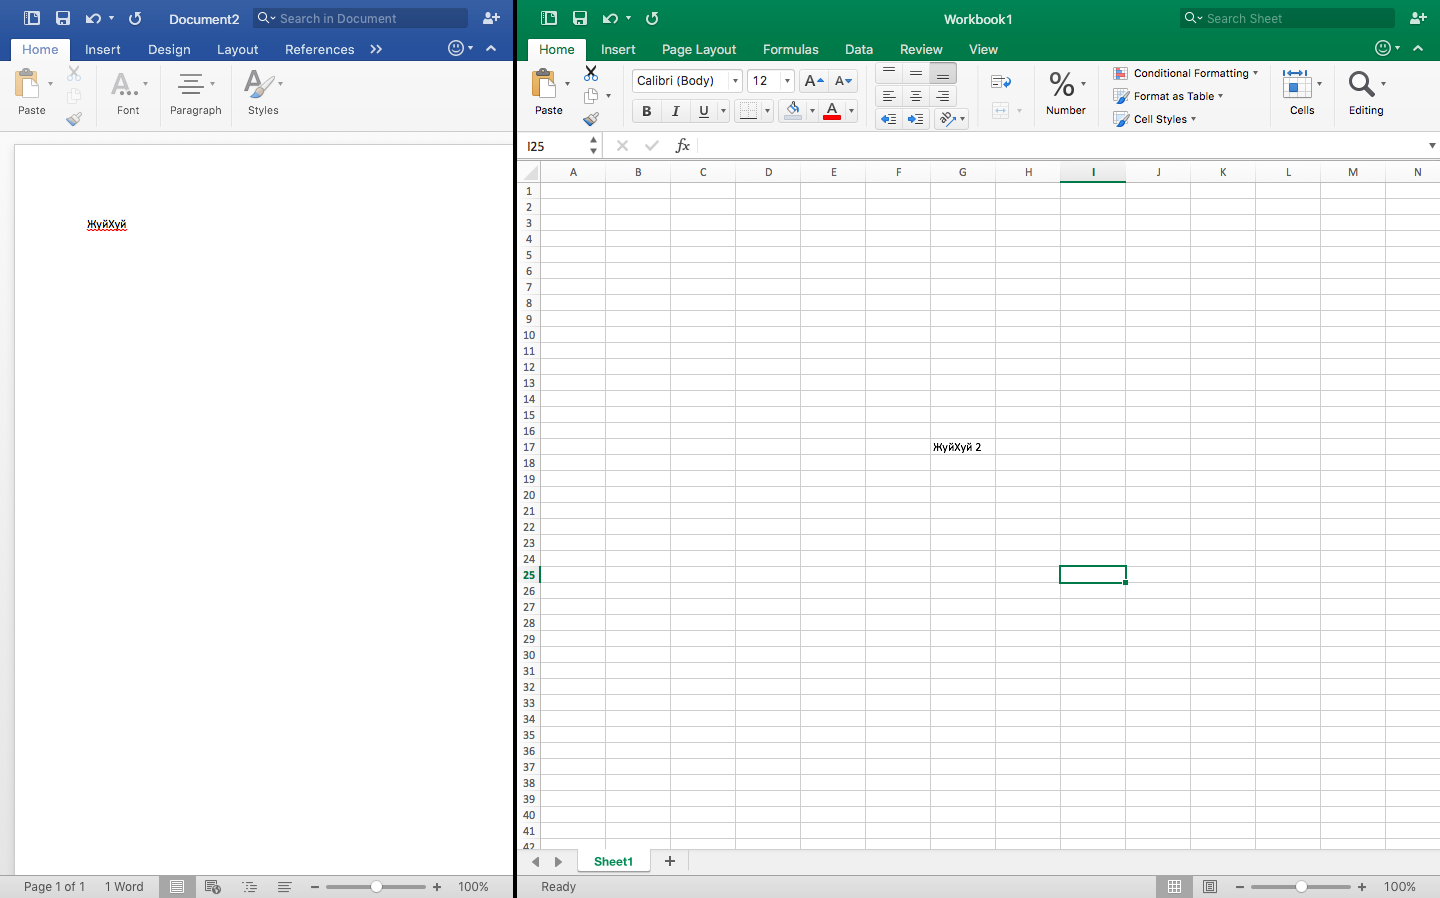Expand Conditional Formatting menu
This screenshot has width=1440, height=898.
(x=1185, y=73)
